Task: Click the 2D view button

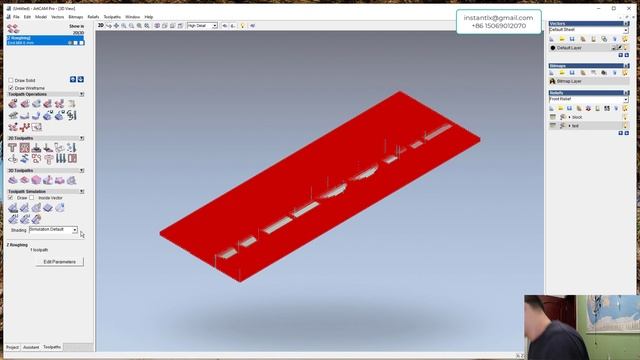Action: 101,26
